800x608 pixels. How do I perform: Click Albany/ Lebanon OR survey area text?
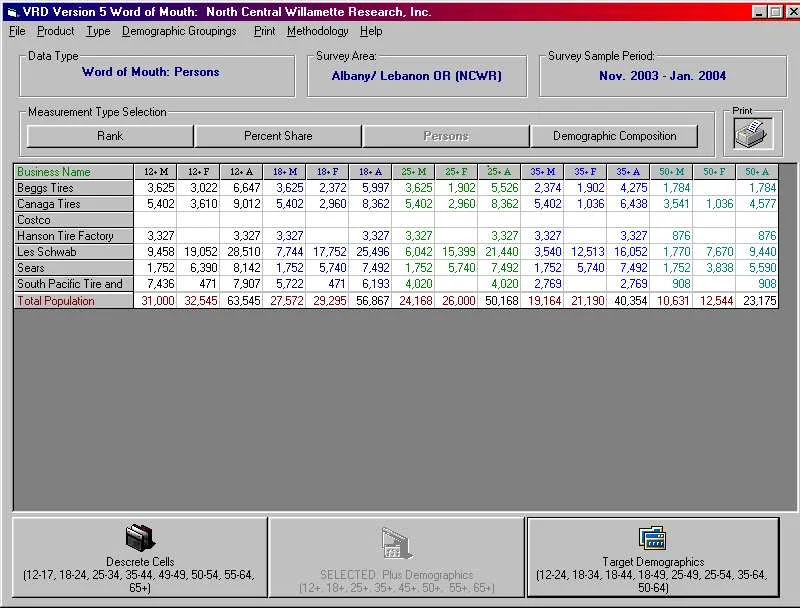click(x=416, y=76)
